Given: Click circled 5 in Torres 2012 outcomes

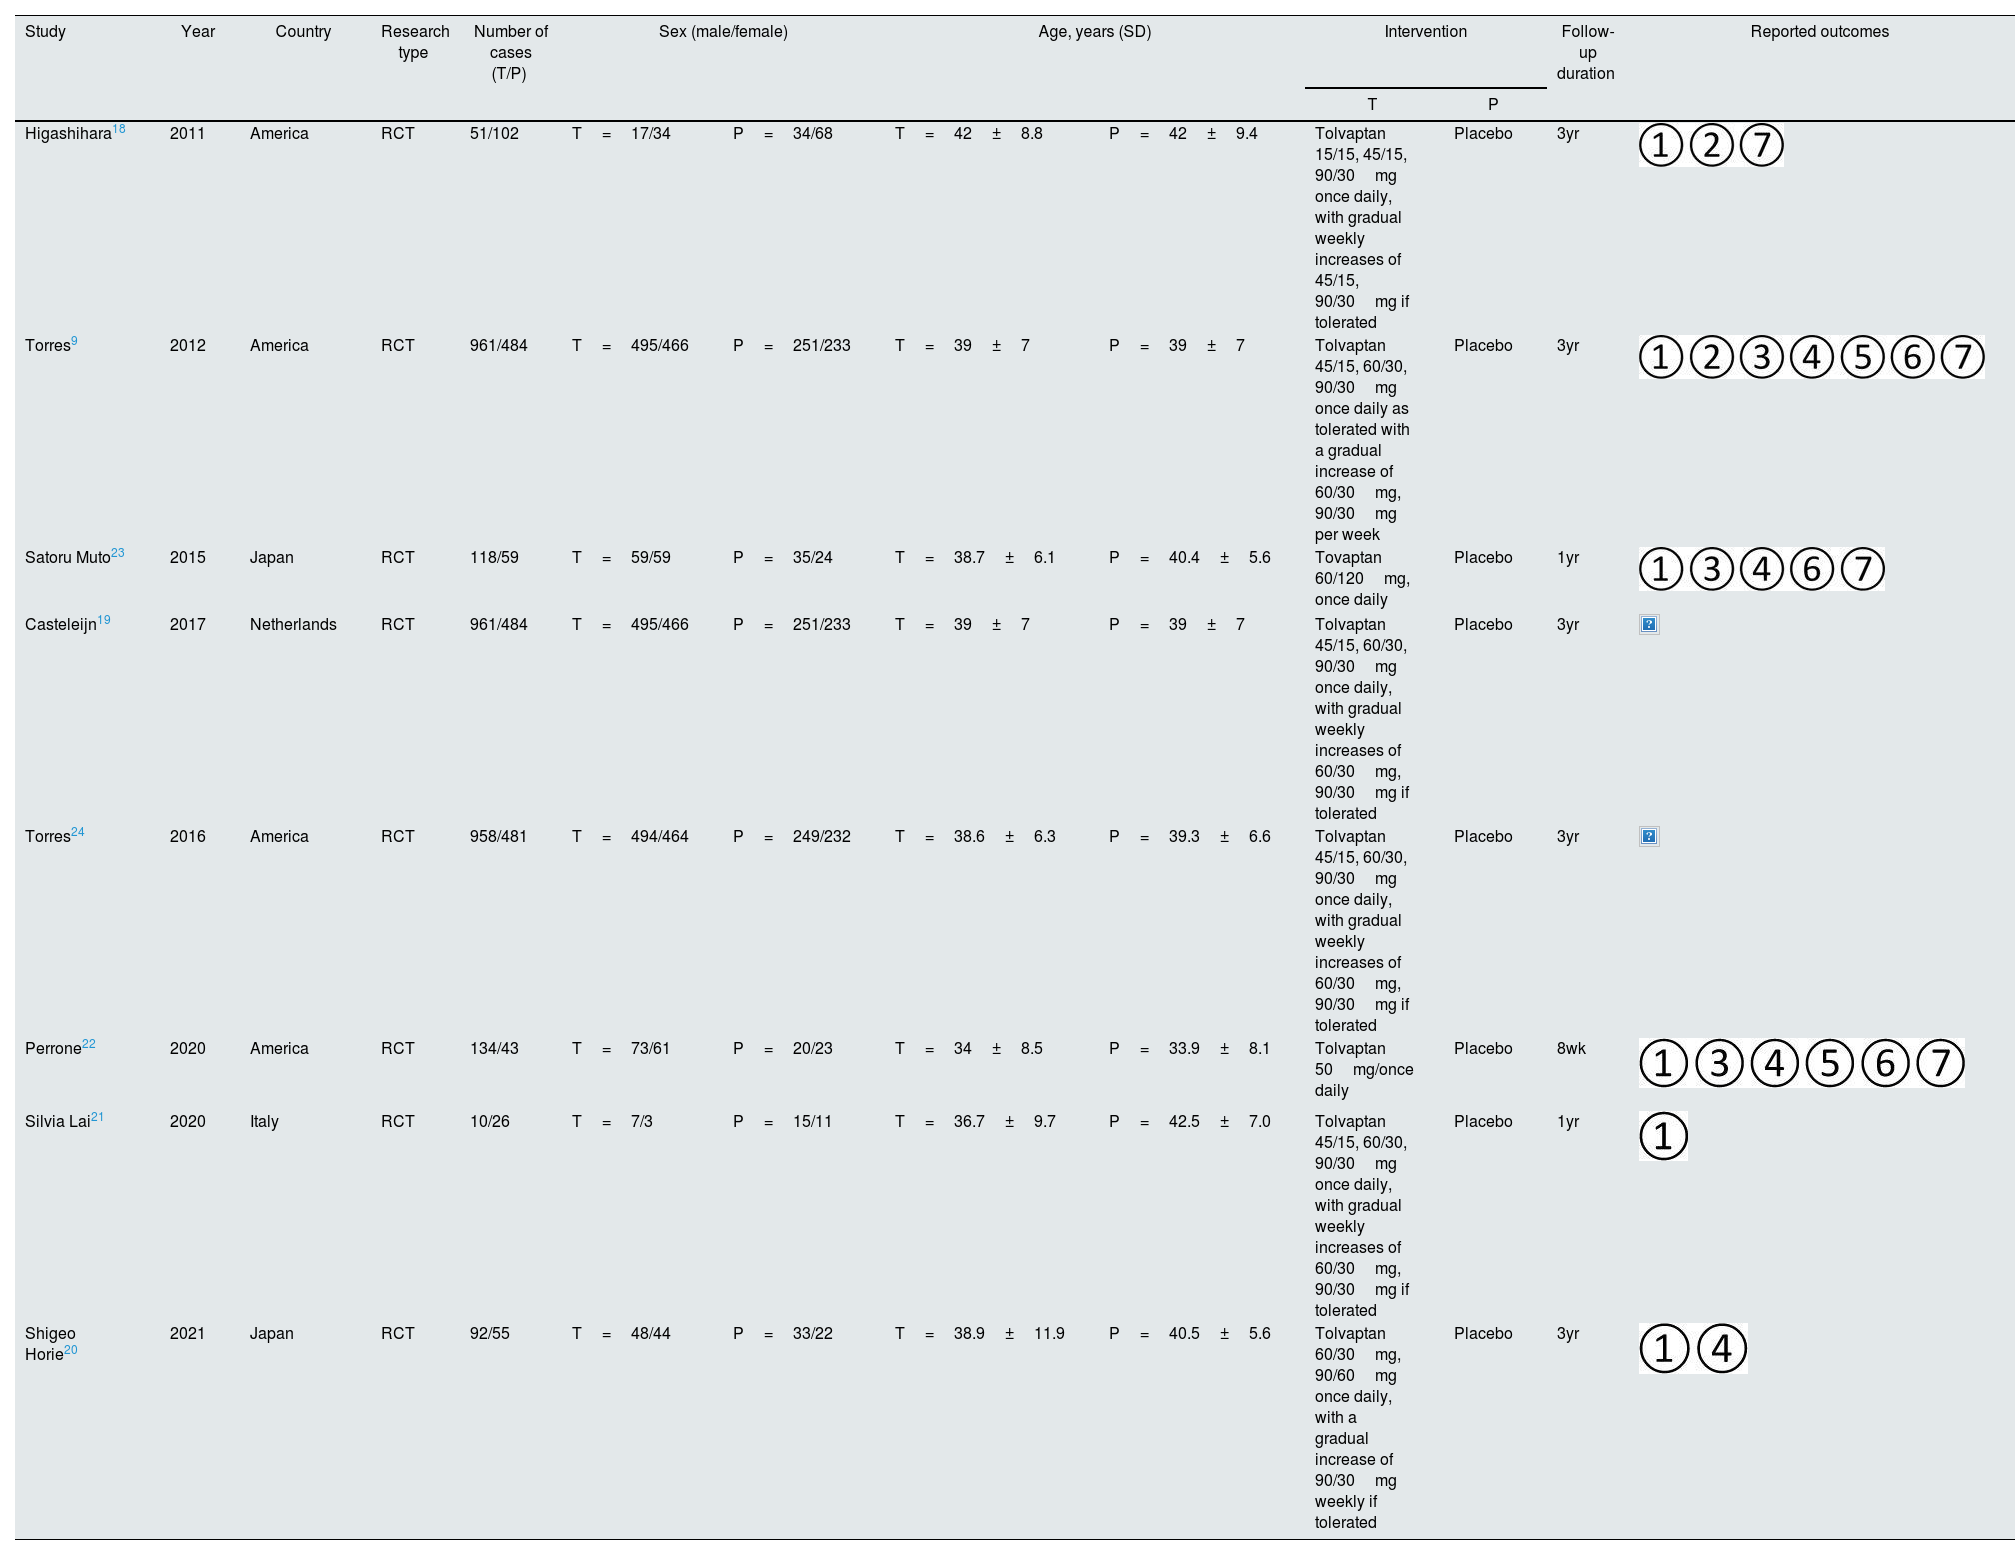Looking at the screenshot, I should point(1861,357).
